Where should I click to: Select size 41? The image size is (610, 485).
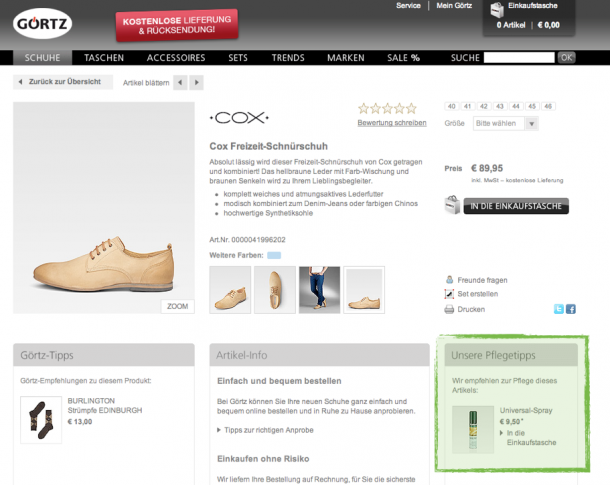[468, 106]
